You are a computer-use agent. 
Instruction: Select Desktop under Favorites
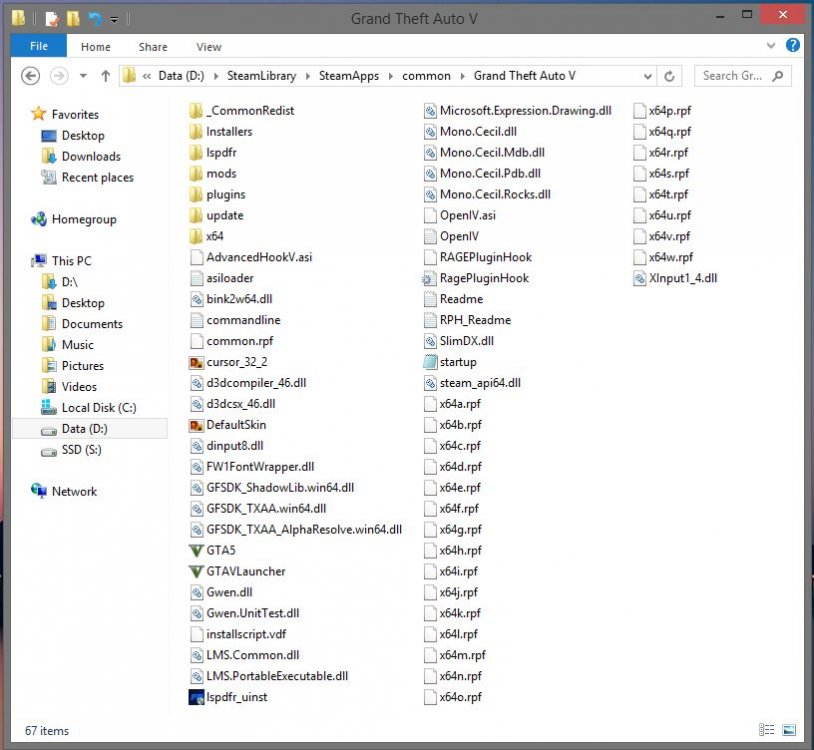(83, 135)
